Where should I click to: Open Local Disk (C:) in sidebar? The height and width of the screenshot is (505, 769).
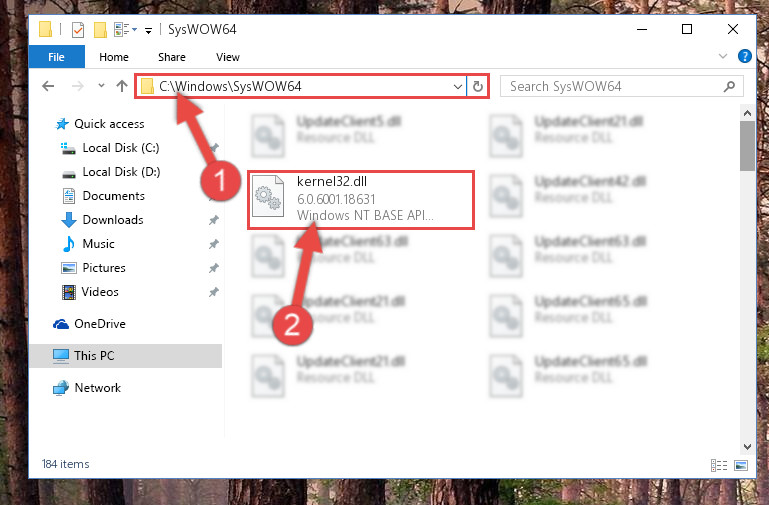coord(121,148)
